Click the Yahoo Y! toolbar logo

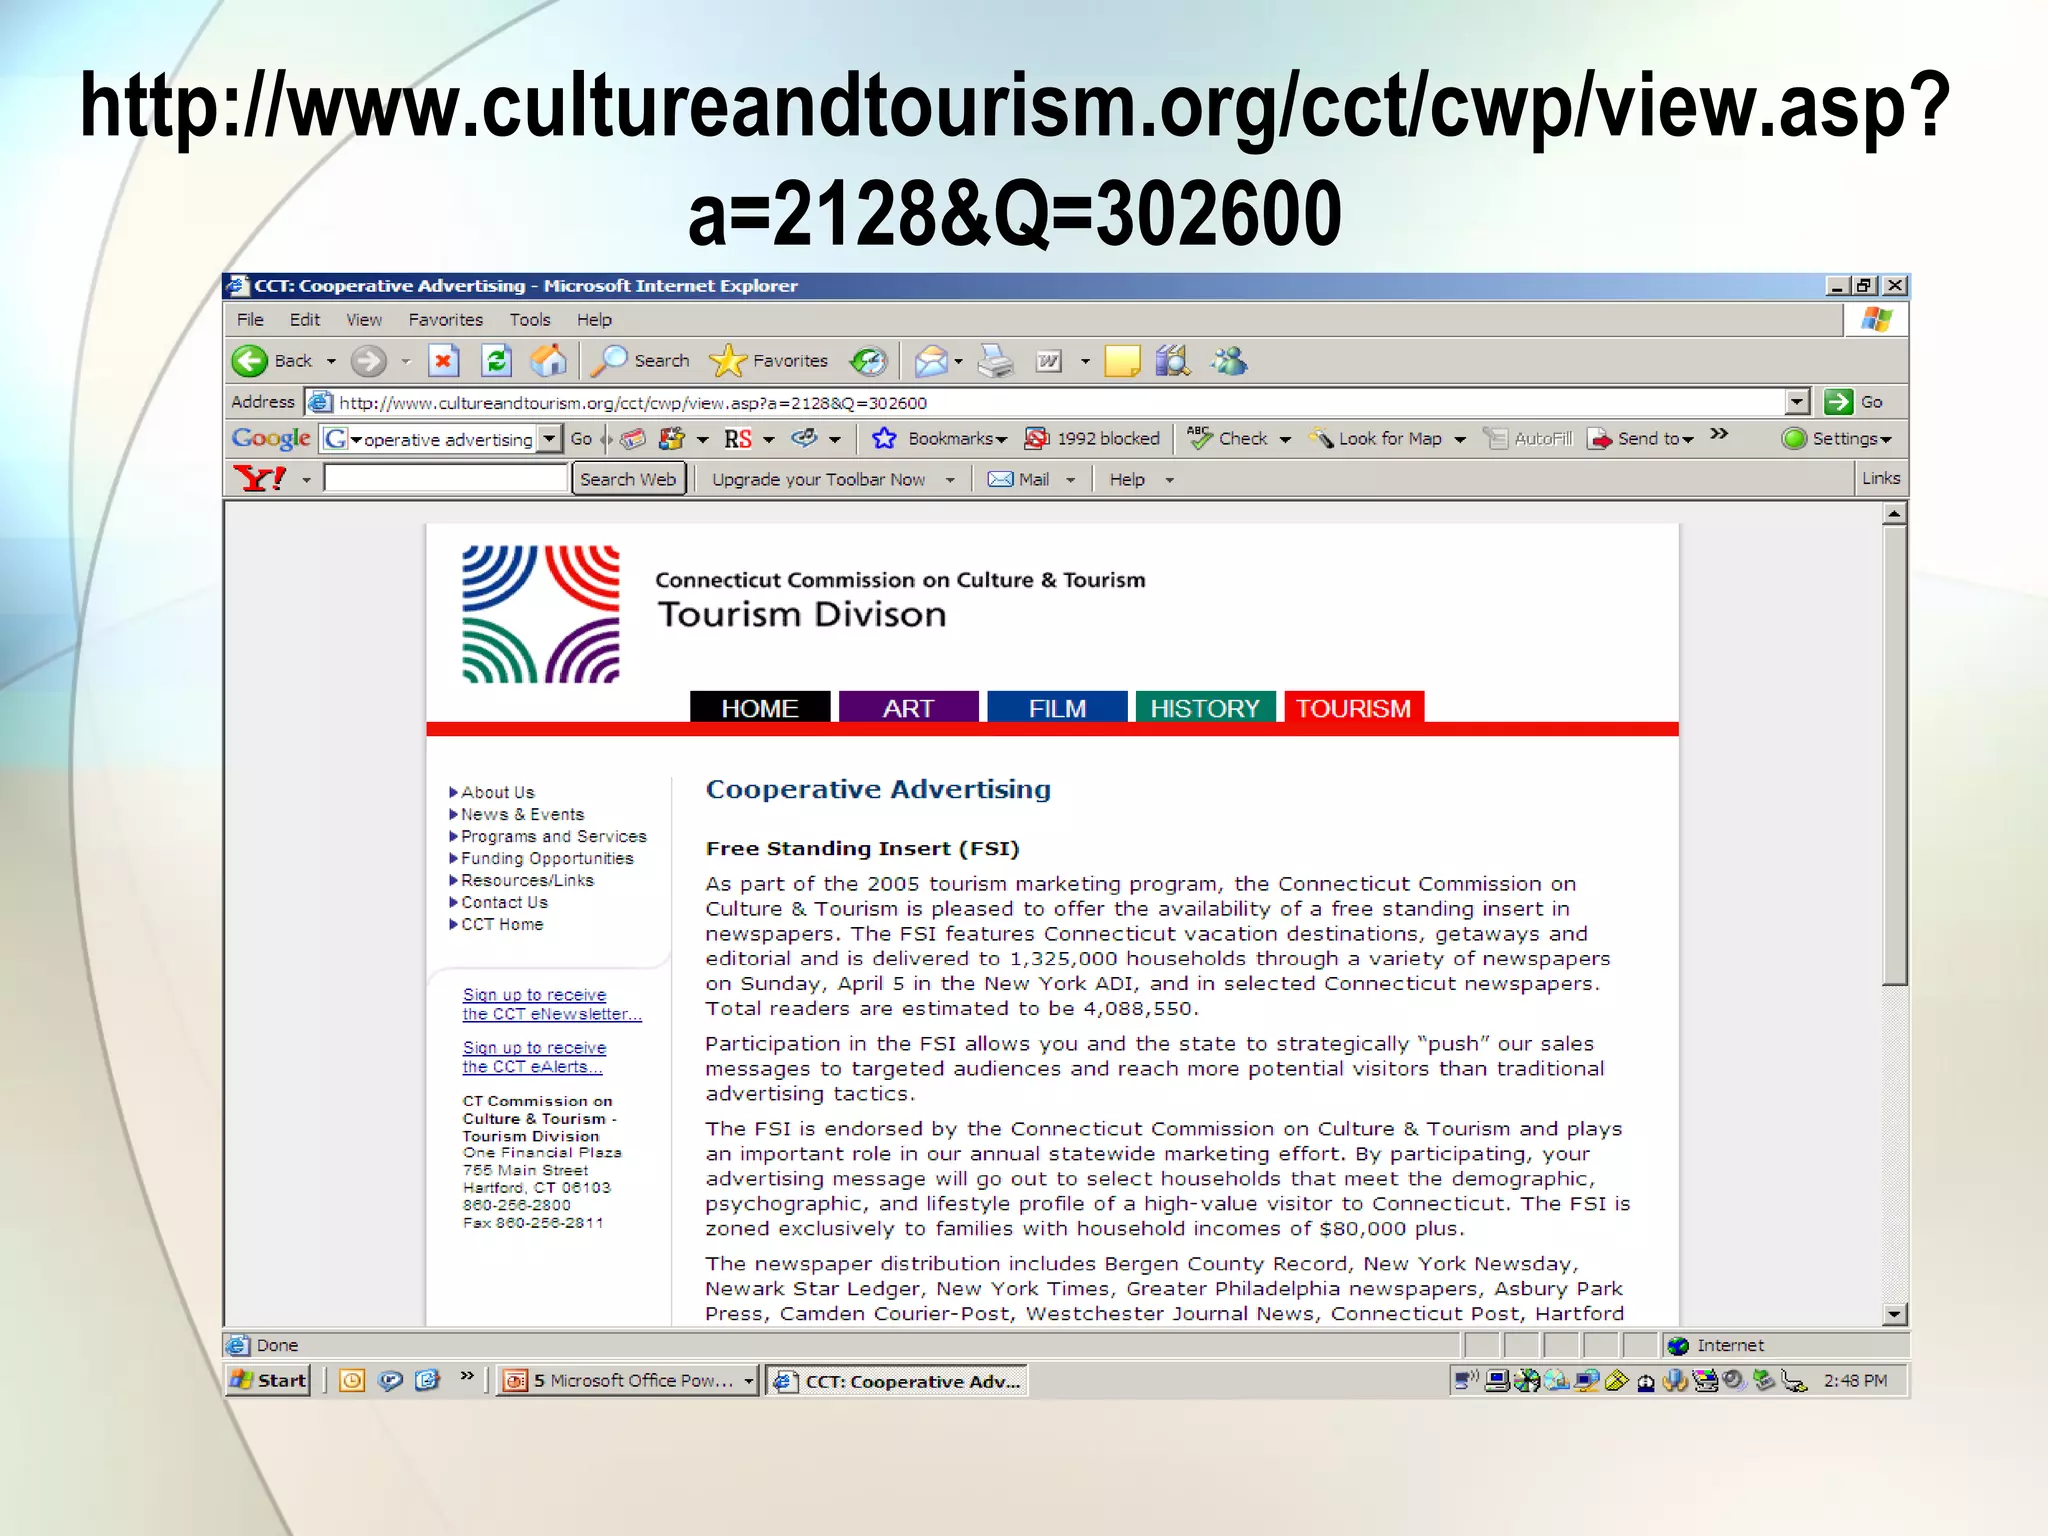click(259, 479)
